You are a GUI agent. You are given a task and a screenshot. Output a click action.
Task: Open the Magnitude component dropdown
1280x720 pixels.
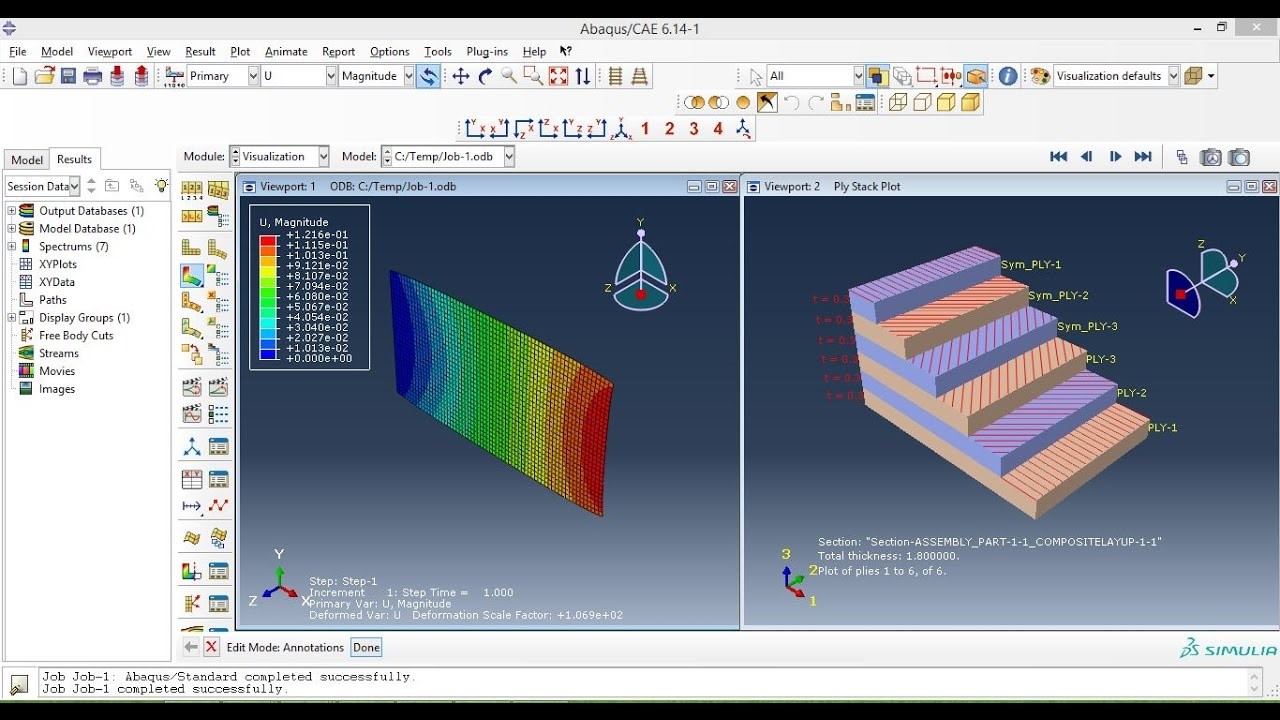click(409, 76)
